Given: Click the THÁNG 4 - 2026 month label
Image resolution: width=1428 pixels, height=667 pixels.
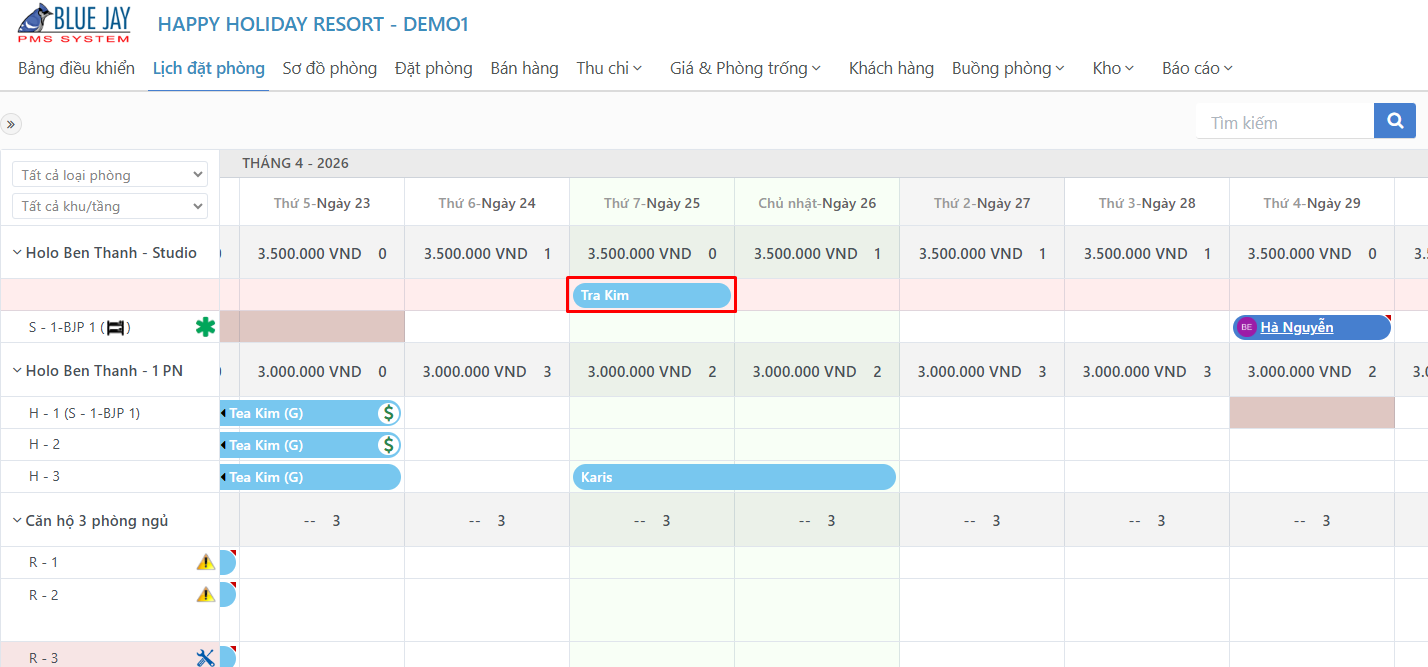Looking at the screenshot, I should pyautogui.click(x=295, y=163).
